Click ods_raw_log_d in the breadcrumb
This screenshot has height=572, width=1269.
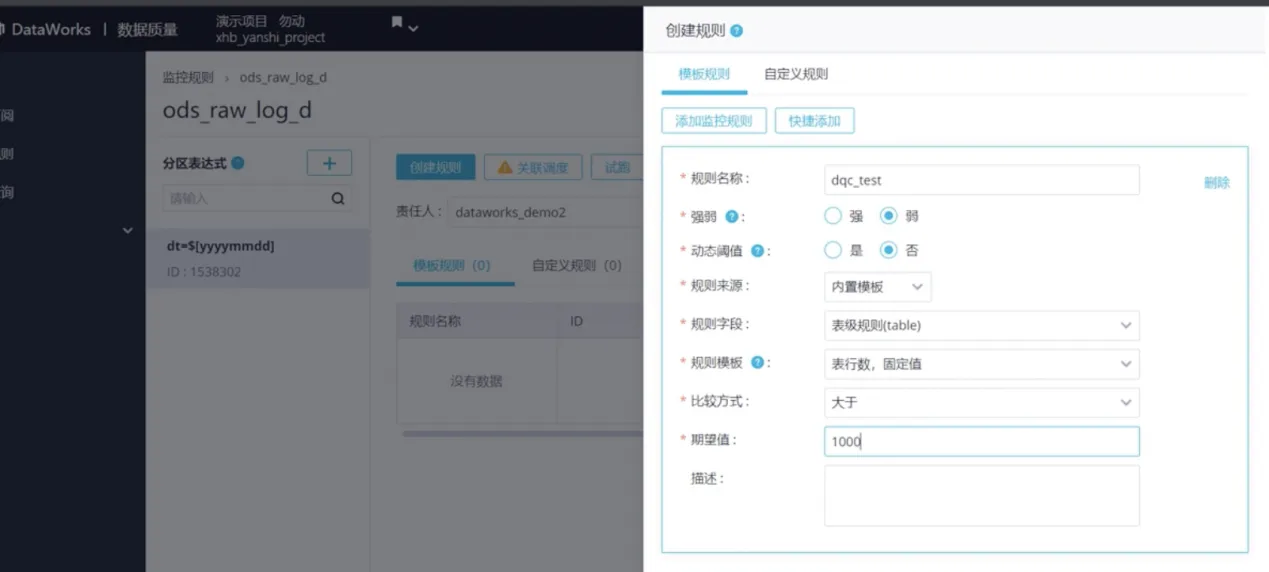coord(283,77)
